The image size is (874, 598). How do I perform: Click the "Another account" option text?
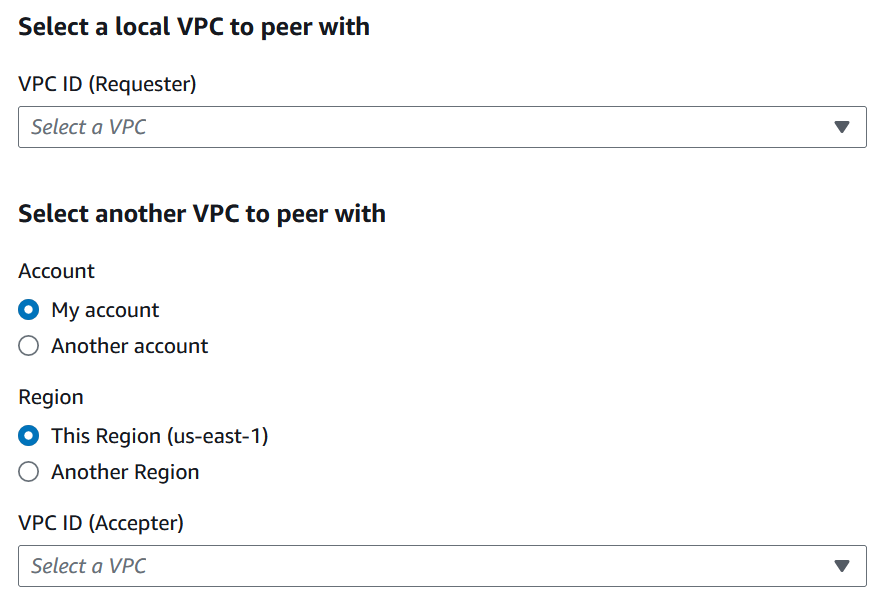130,346
